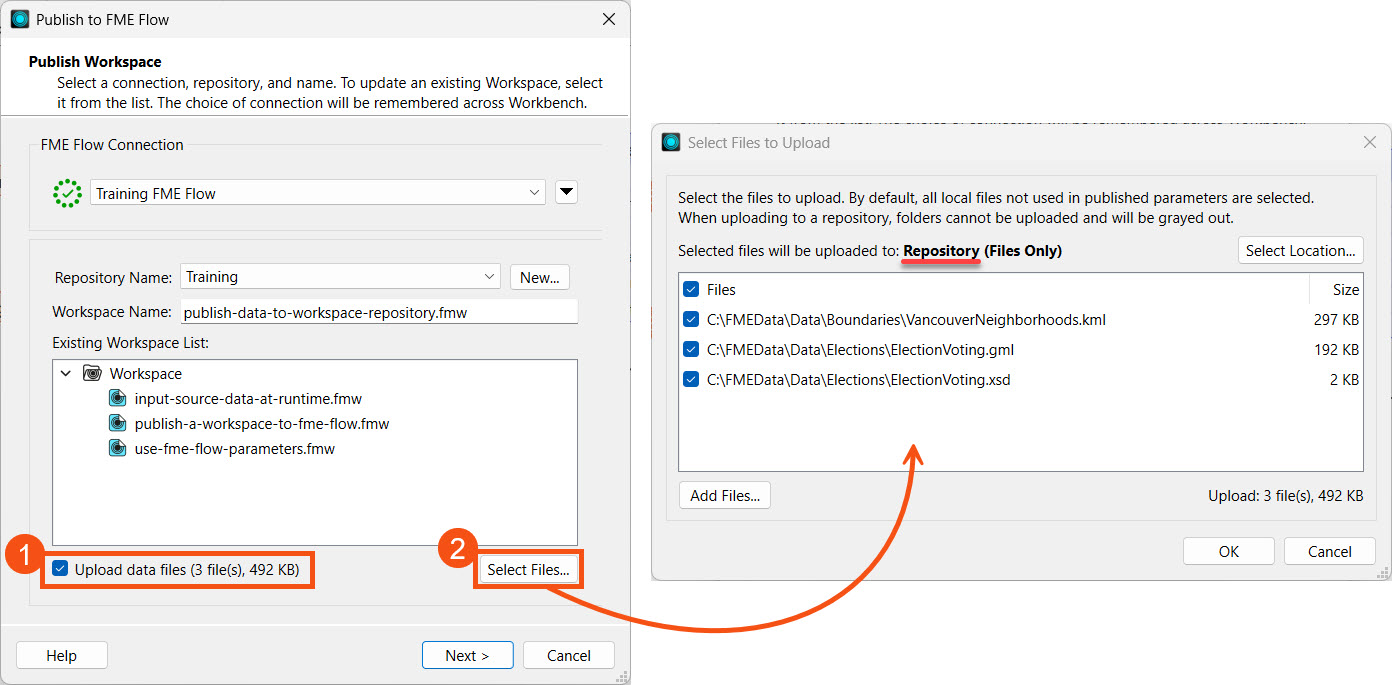
Task: Click the black arrow connection options button
Action: [x=566, y=193]
